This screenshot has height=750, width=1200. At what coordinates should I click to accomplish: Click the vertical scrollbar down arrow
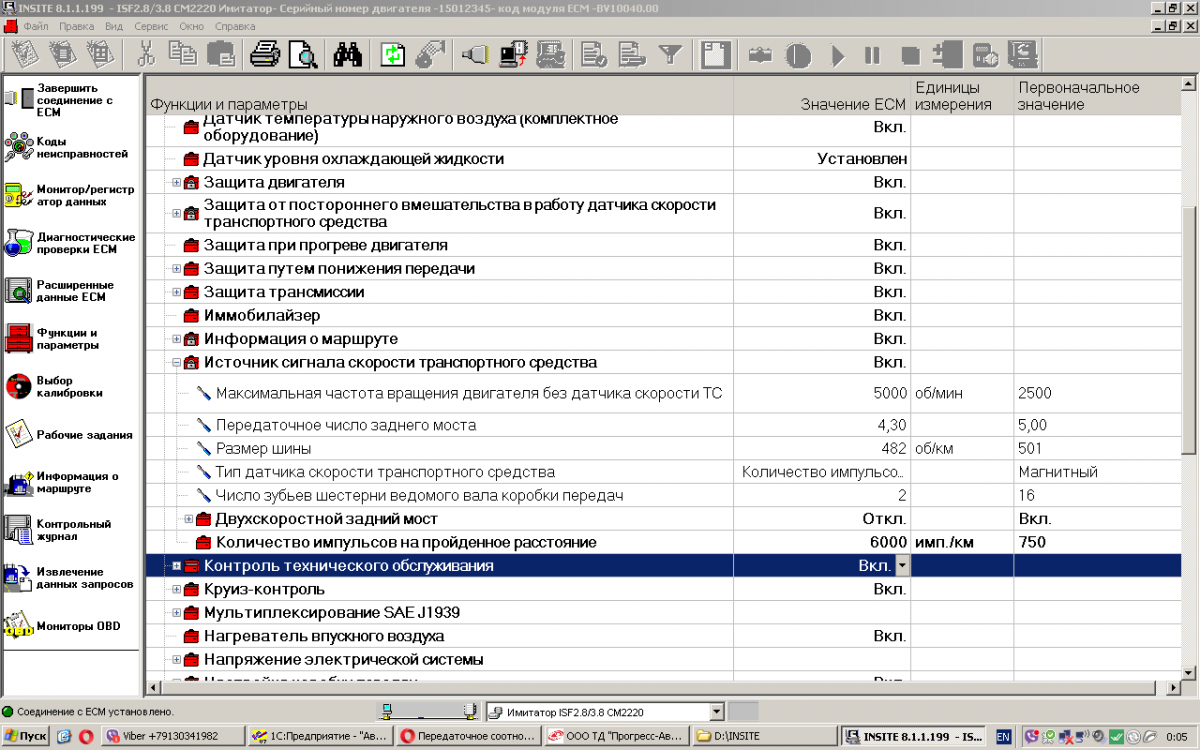click(1190, 671)
